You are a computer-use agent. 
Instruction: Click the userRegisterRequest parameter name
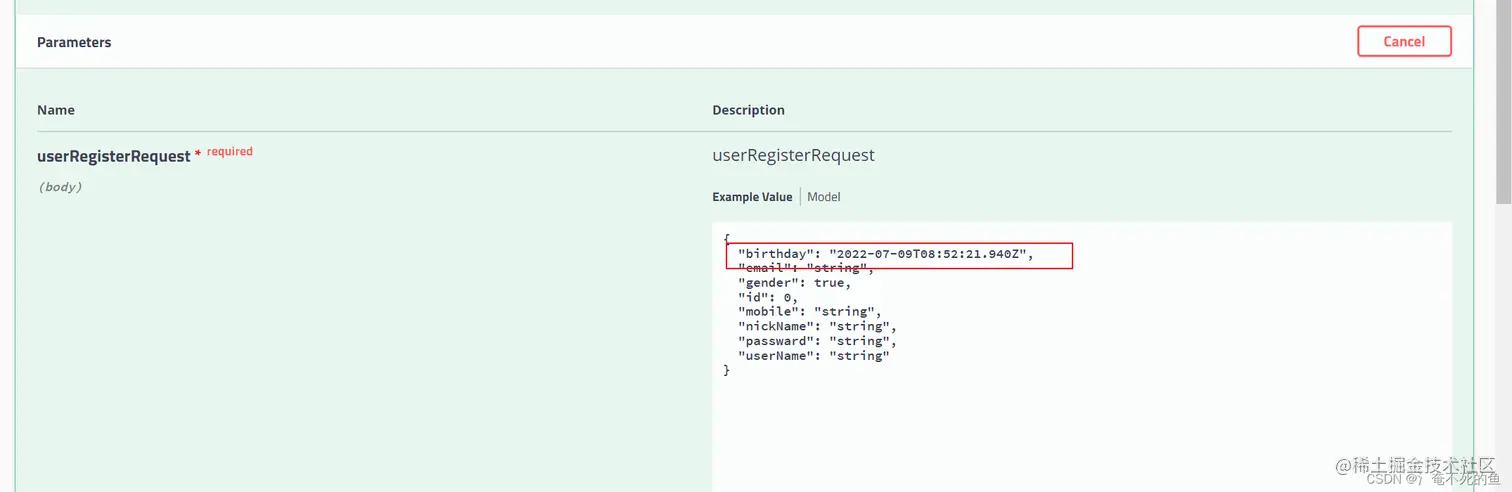pyautogui.click(x=114, y=156)
